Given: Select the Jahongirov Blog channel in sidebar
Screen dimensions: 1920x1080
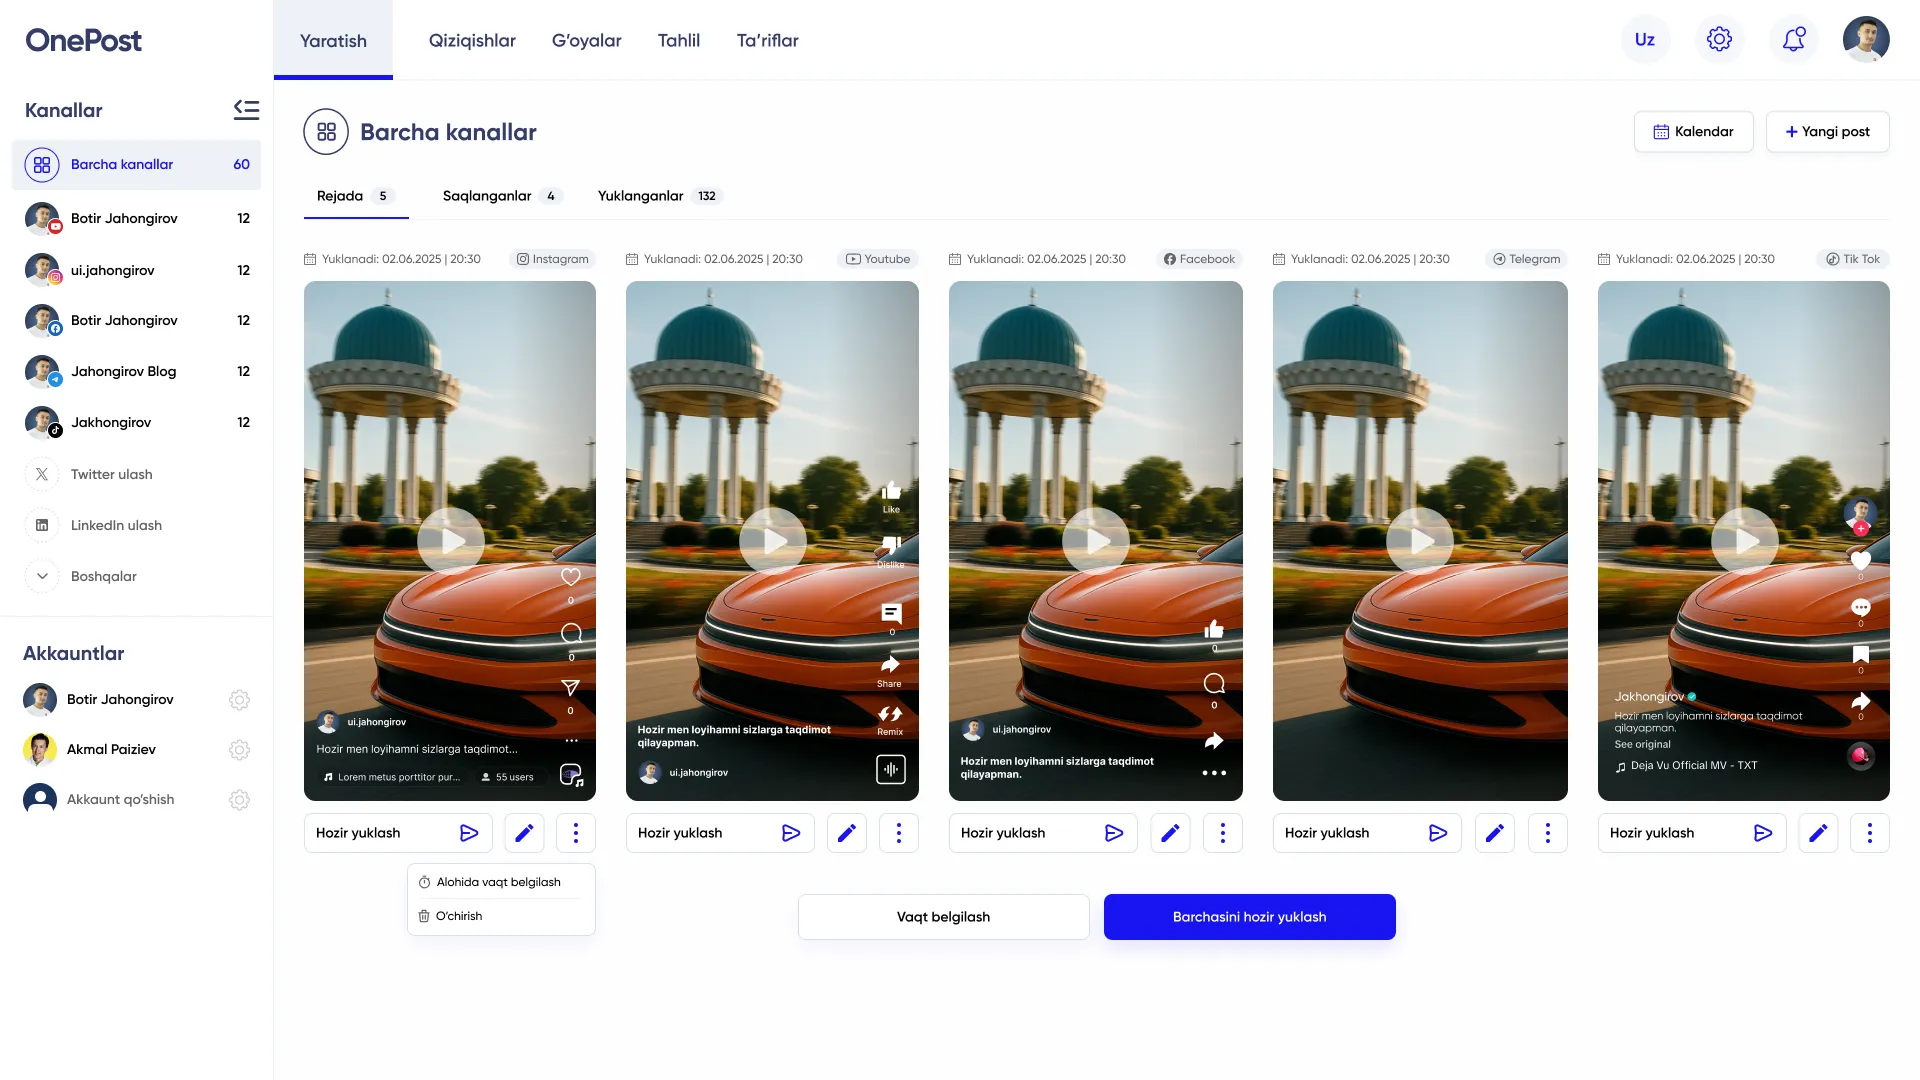Looking at the screenshot, I should (x=122, y=371).
